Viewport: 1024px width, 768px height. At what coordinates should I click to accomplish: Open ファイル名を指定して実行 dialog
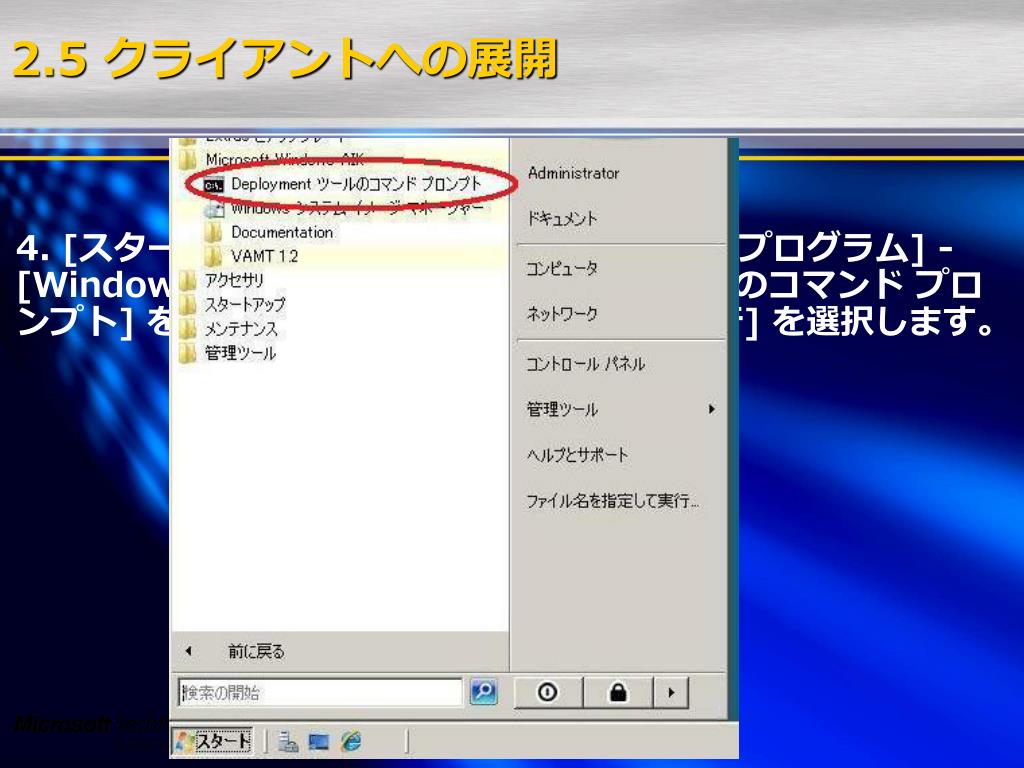613,501
